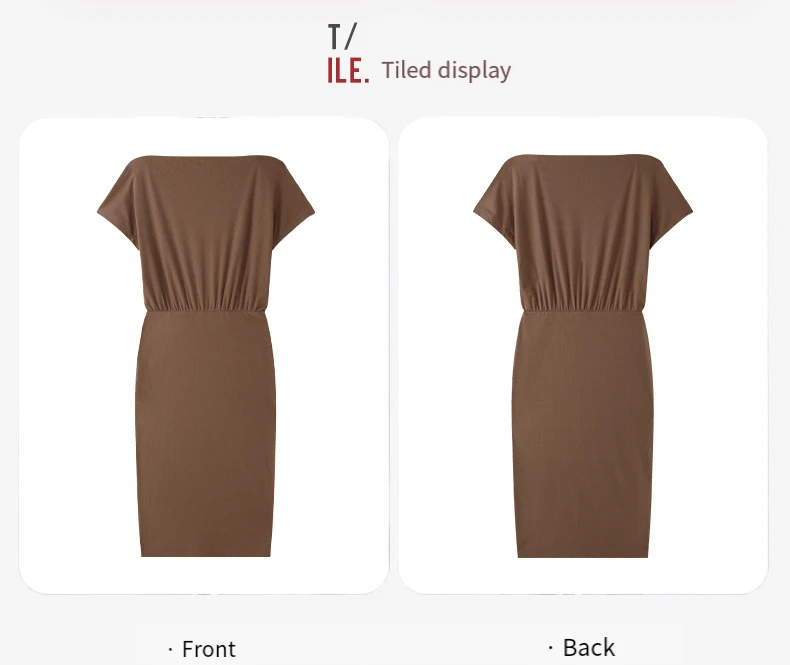
Task: Click the neckline of the front dress
Action: pos(206,158)
